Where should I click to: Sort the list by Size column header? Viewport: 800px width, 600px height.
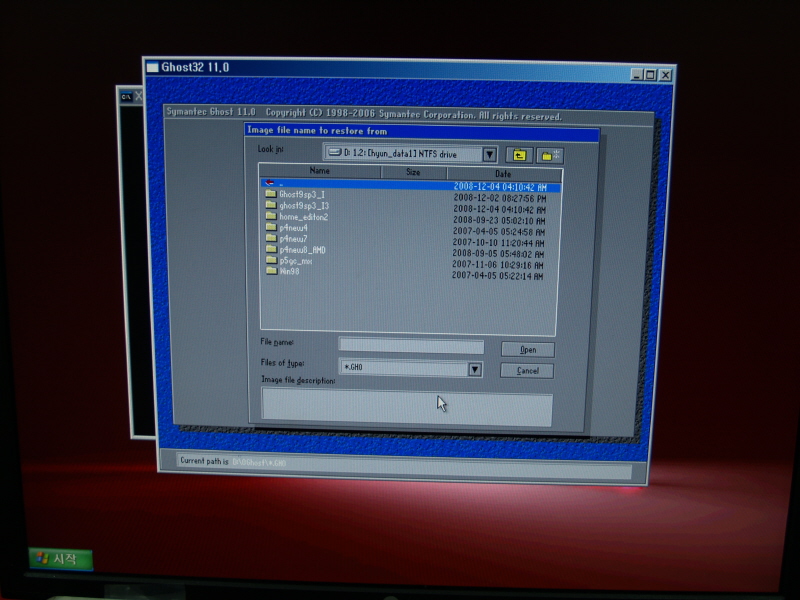[413, 172]
